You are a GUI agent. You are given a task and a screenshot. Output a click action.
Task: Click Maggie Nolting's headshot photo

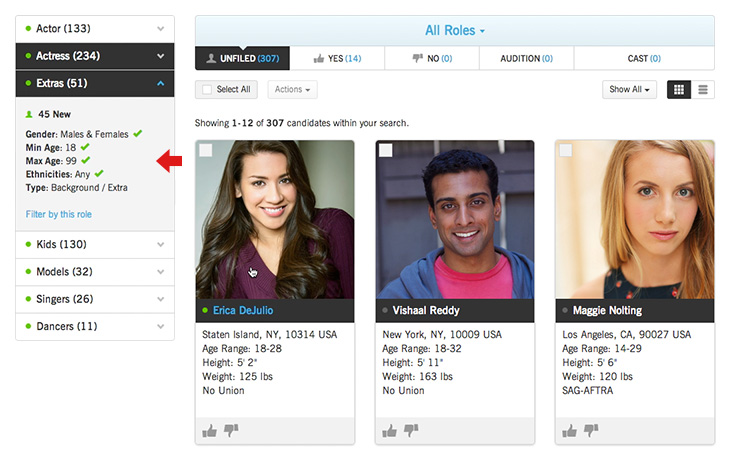(x=635, y=220)
